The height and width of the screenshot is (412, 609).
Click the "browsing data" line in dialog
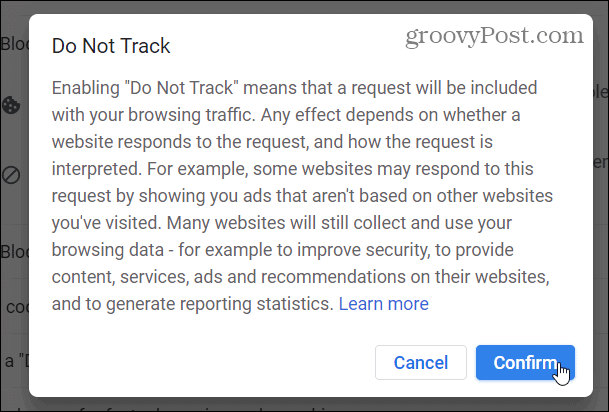[282, 250]
